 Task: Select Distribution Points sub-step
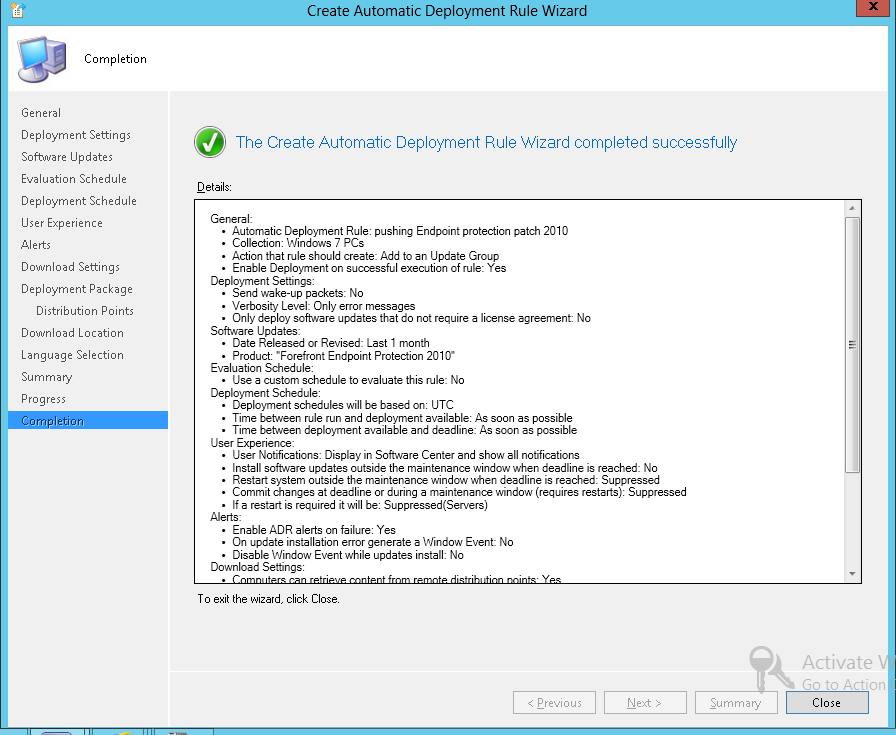coord(85,311)
